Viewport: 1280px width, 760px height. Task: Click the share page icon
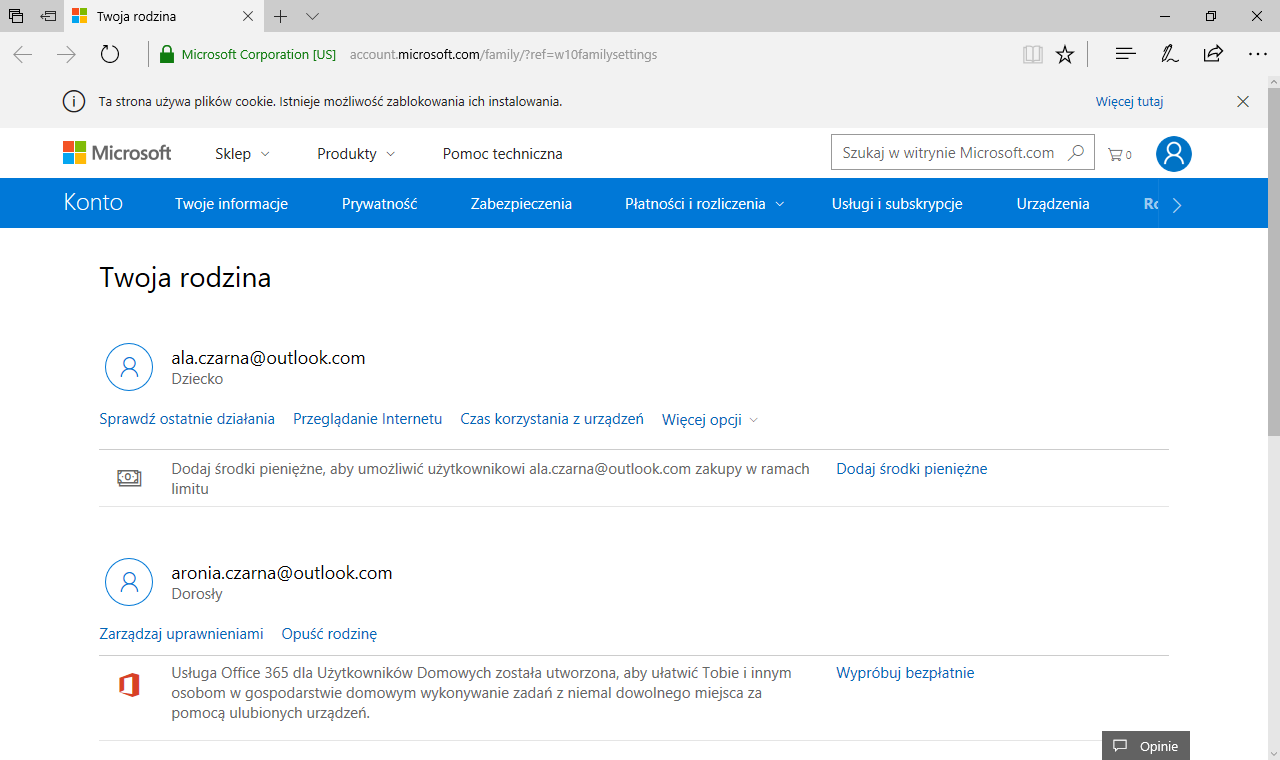[1213, 55]
